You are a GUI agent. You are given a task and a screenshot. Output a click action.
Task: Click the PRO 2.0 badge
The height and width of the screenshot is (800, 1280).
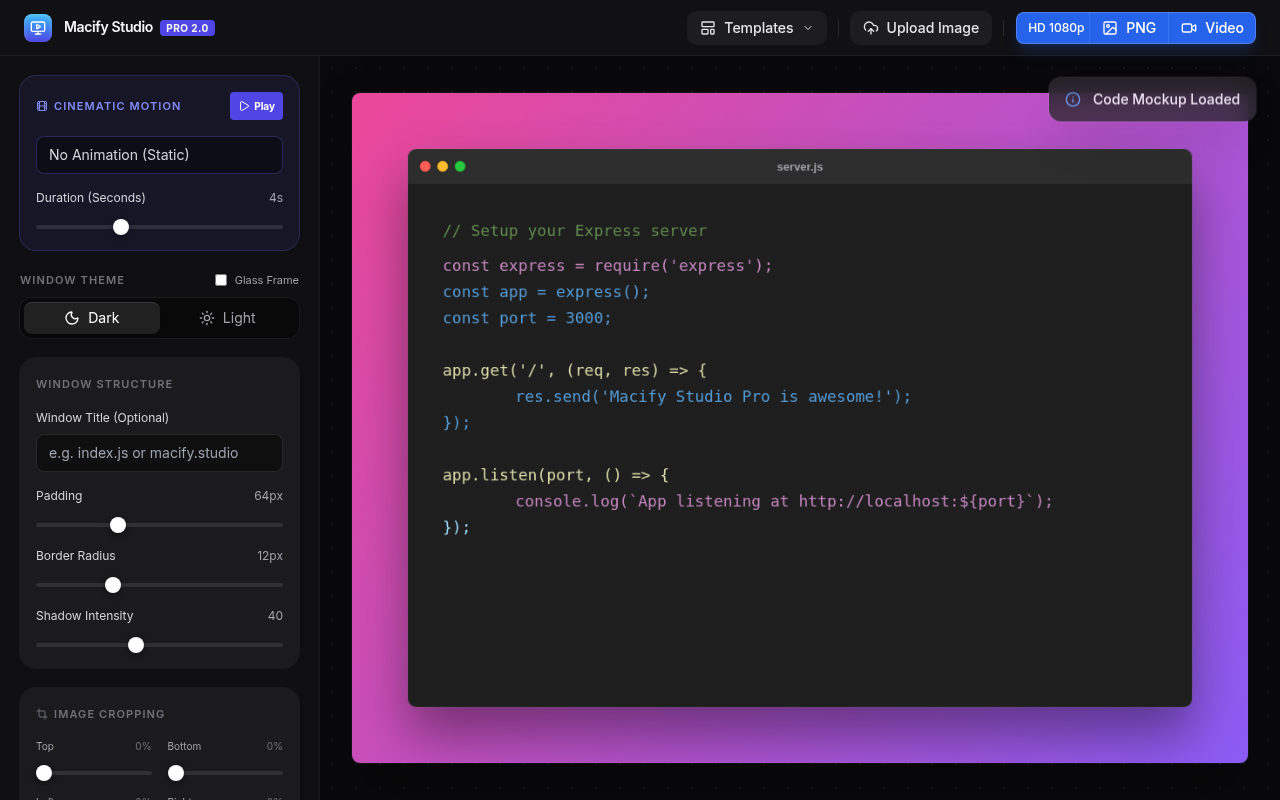point(187,28)
